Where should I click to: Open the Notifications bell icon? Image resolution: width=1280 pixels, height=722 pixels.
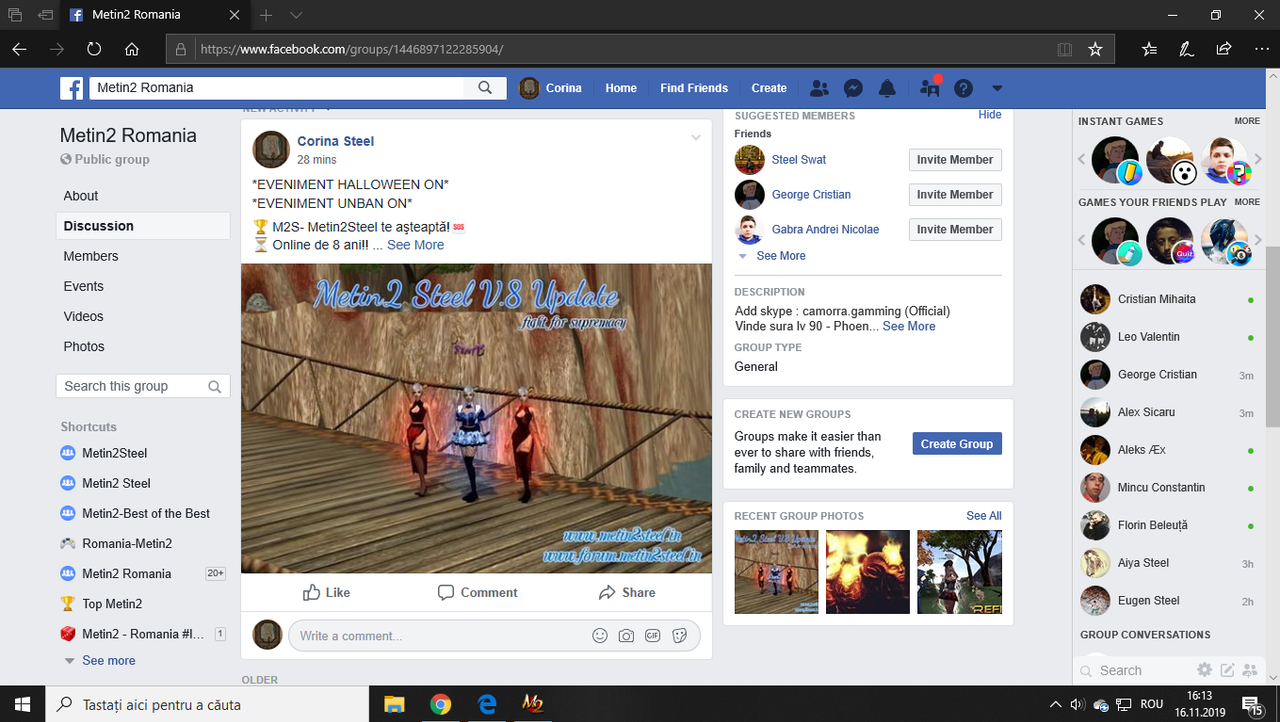coord(887,88)
